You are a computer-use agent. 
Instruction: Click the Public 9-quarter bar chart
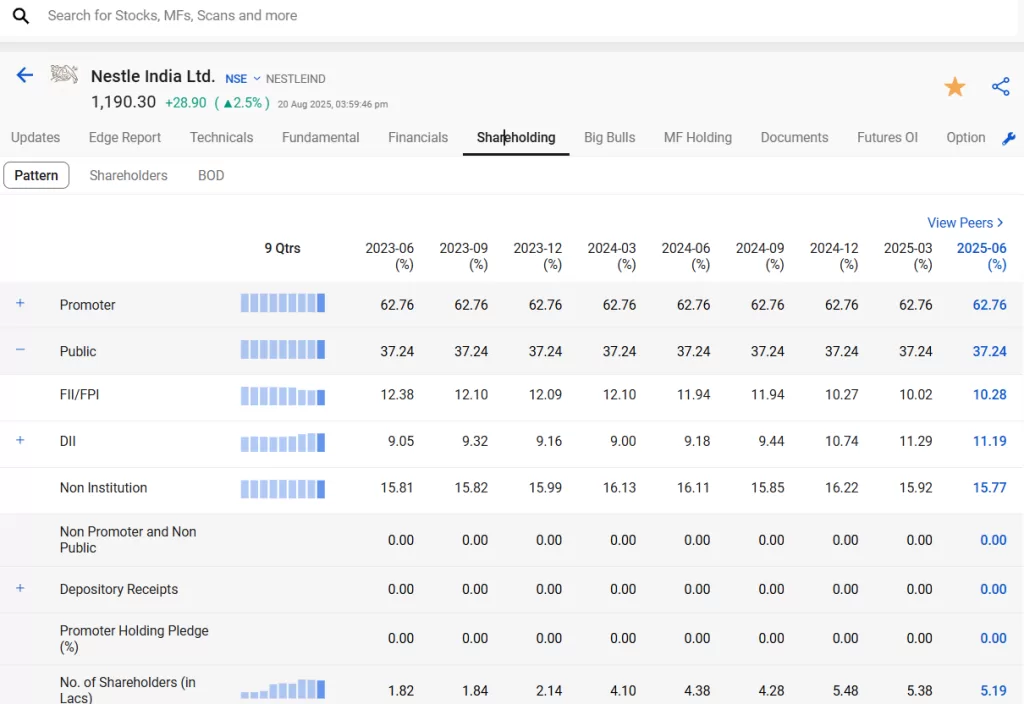tap(283, 350)
